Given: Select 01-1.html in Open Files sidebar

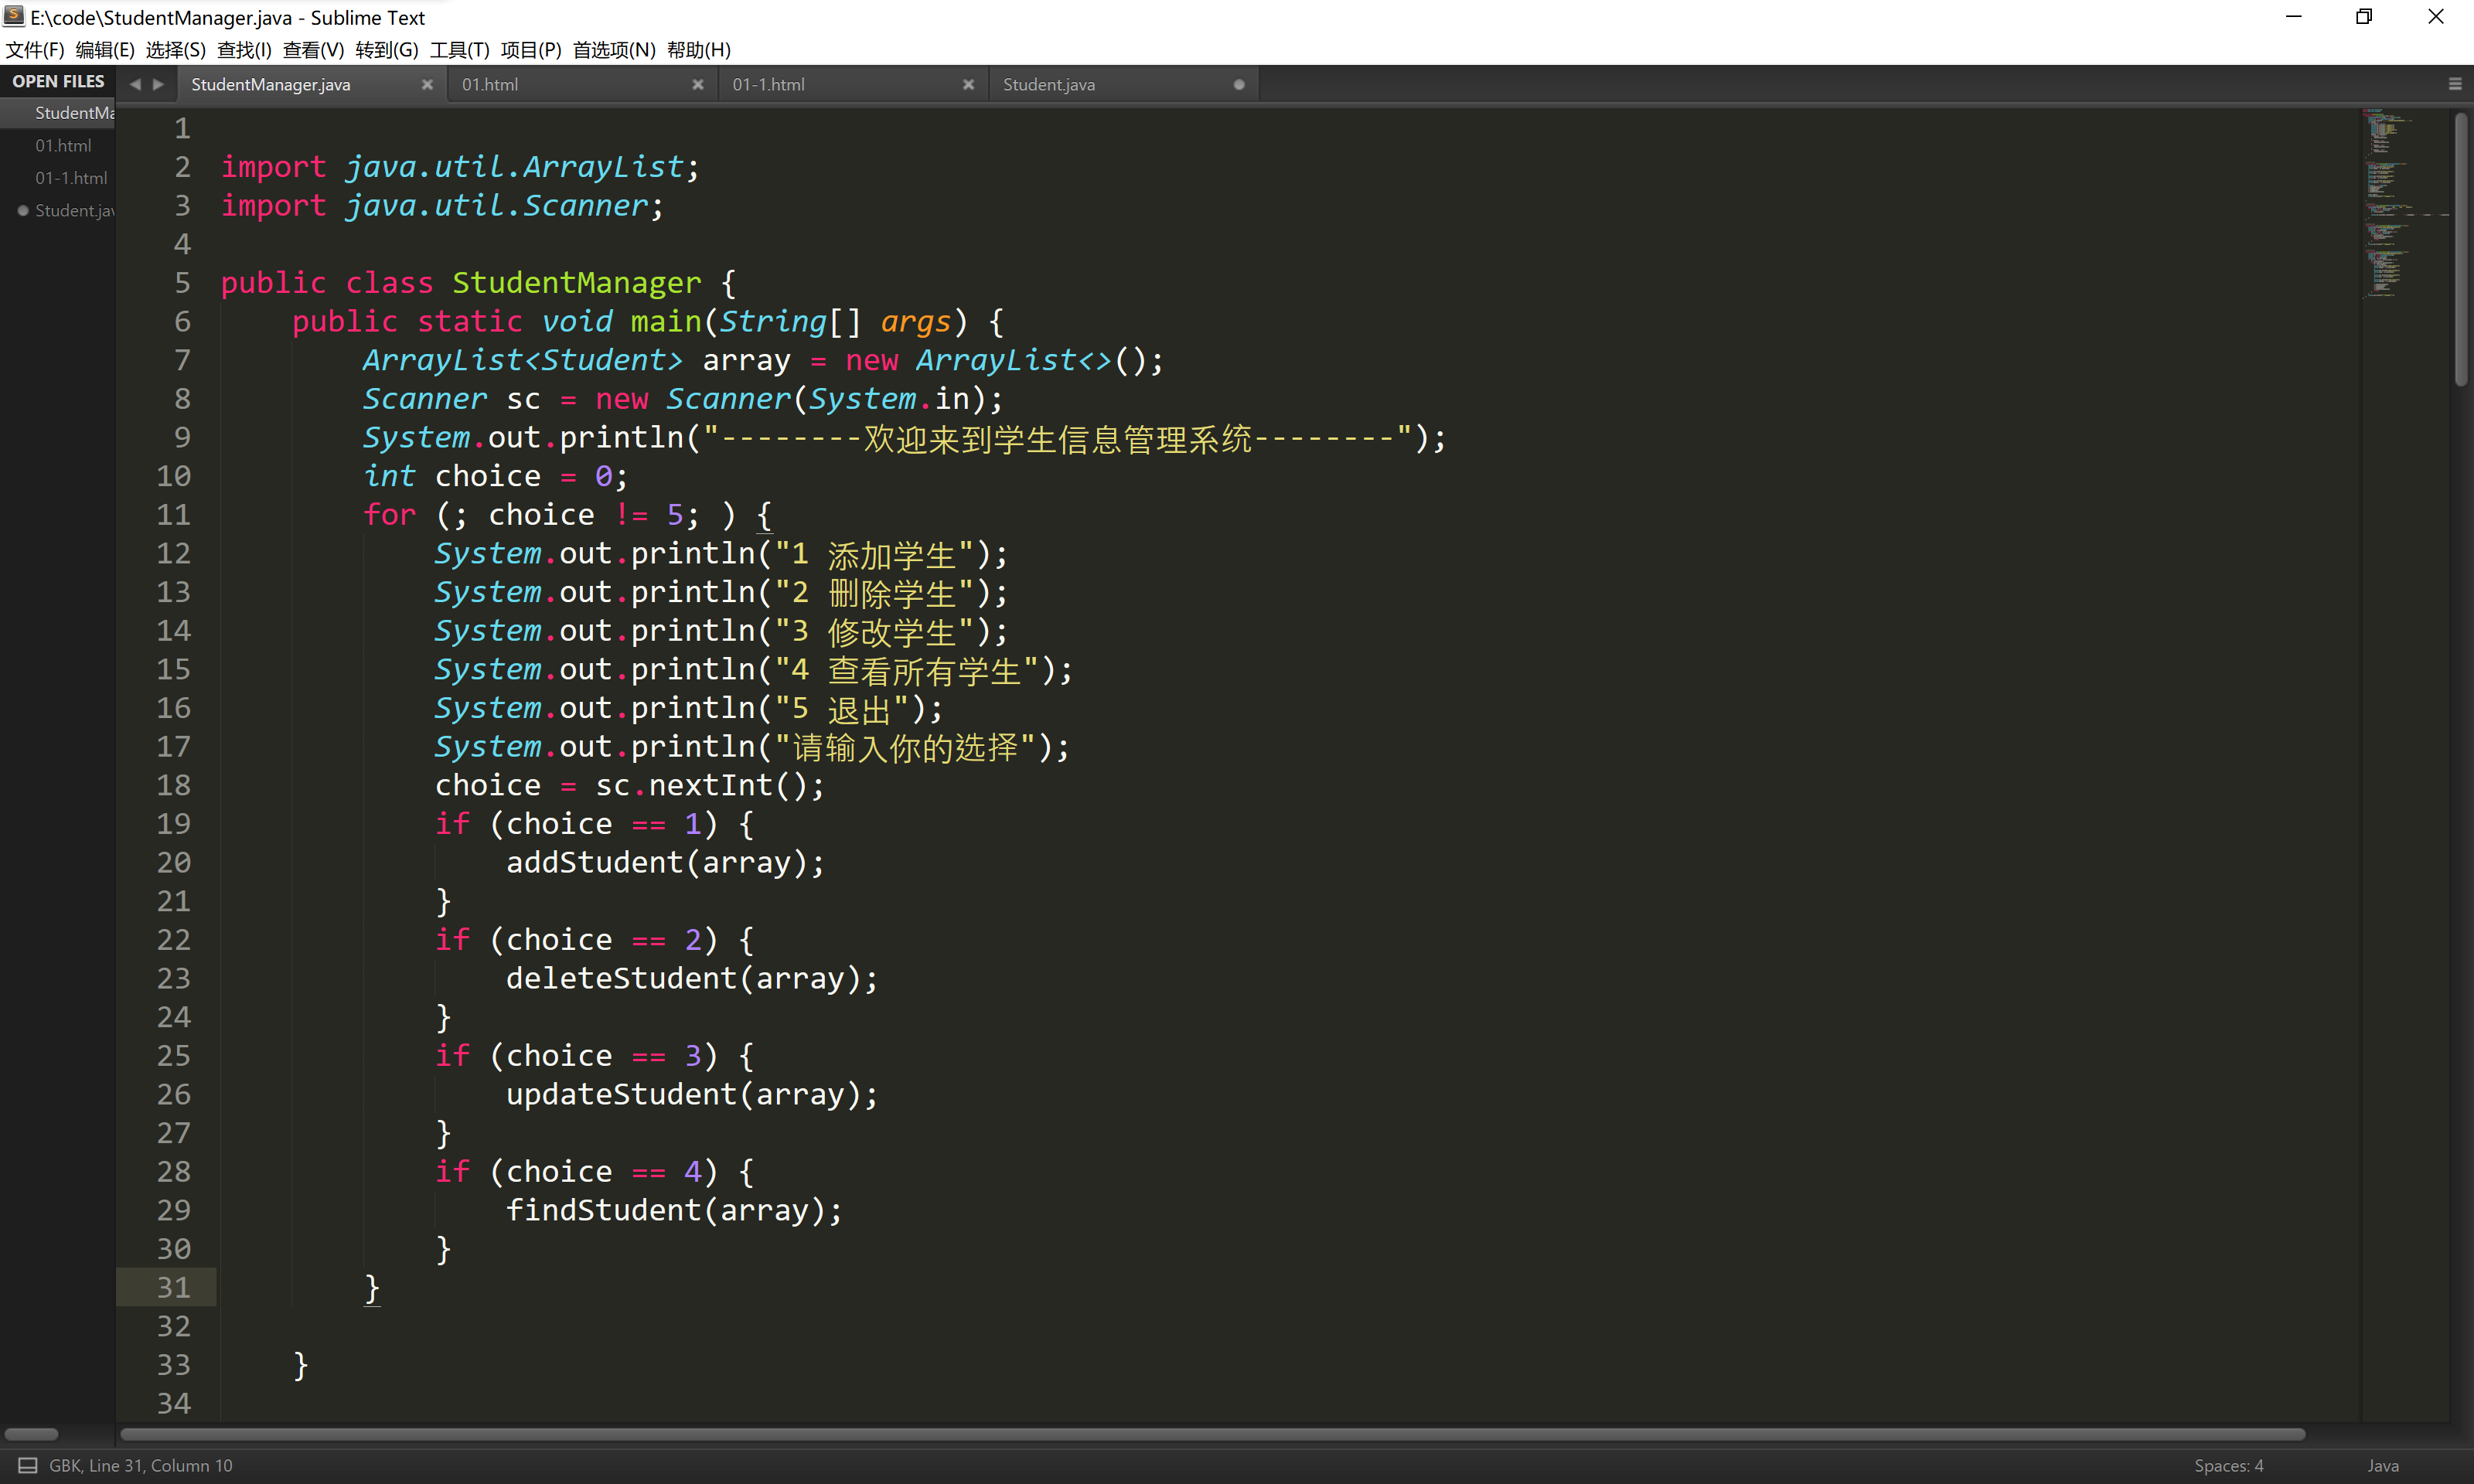Looking at the screenshot, I should [71, 178].
